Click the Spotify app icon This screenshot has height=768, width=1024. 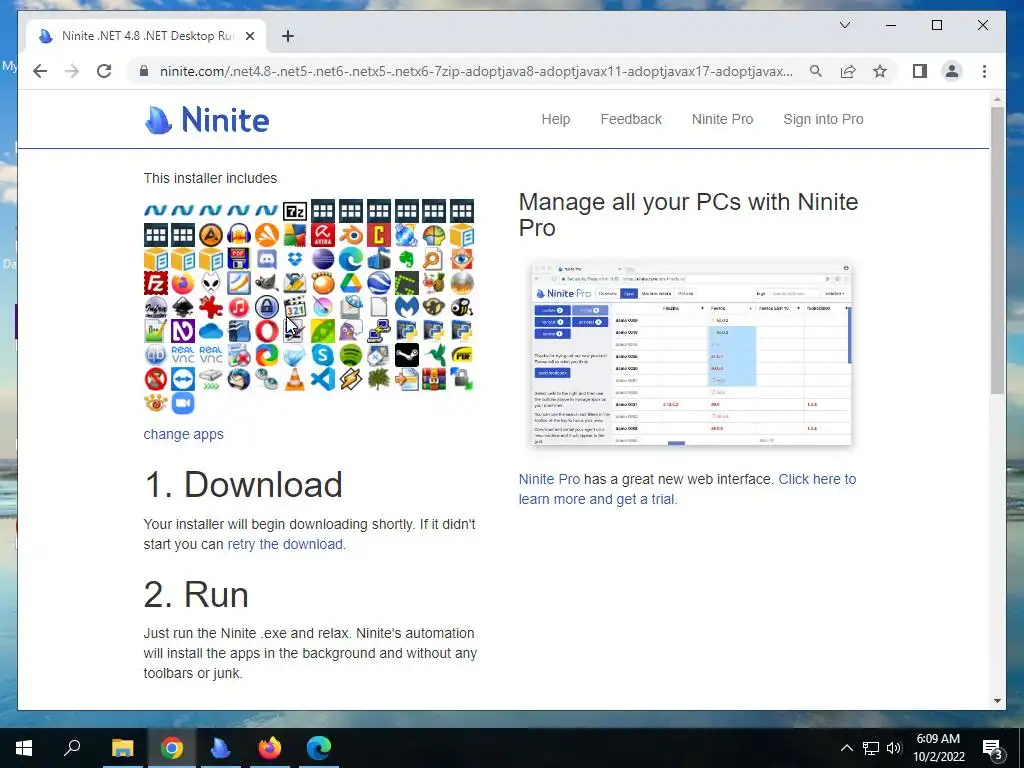click(351, 355)
